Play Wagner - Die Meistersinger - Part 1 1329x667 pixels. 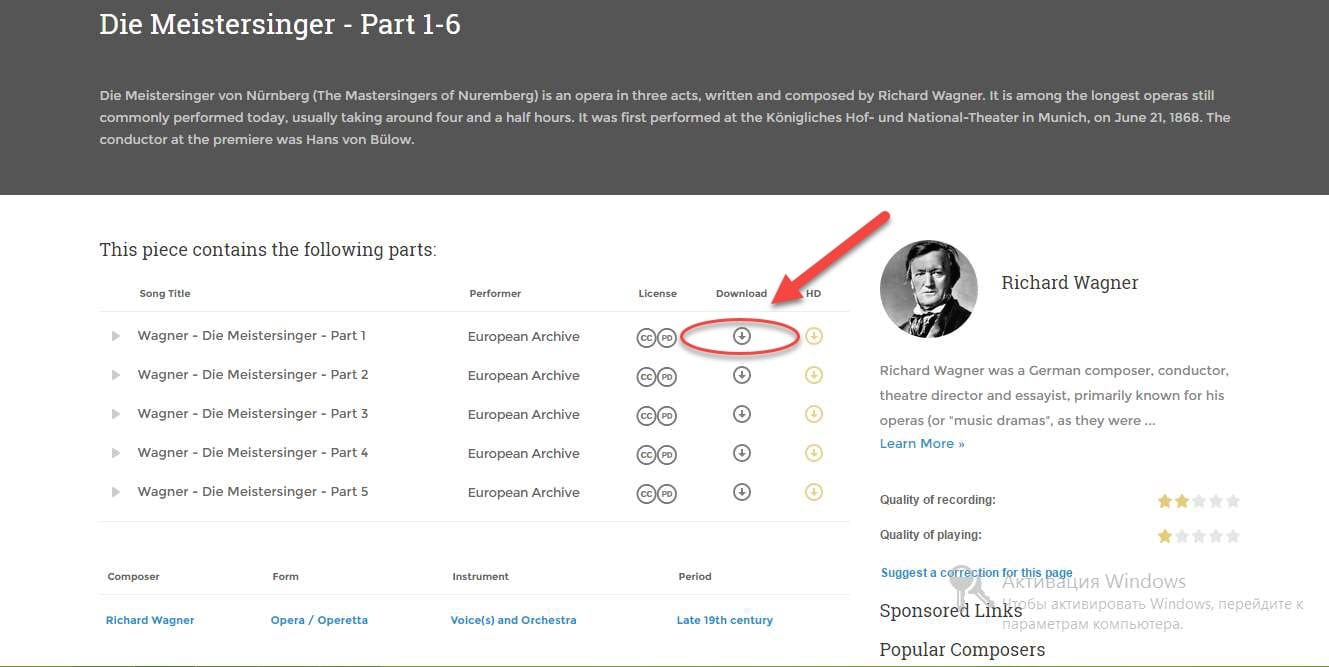tap(116, 336)
